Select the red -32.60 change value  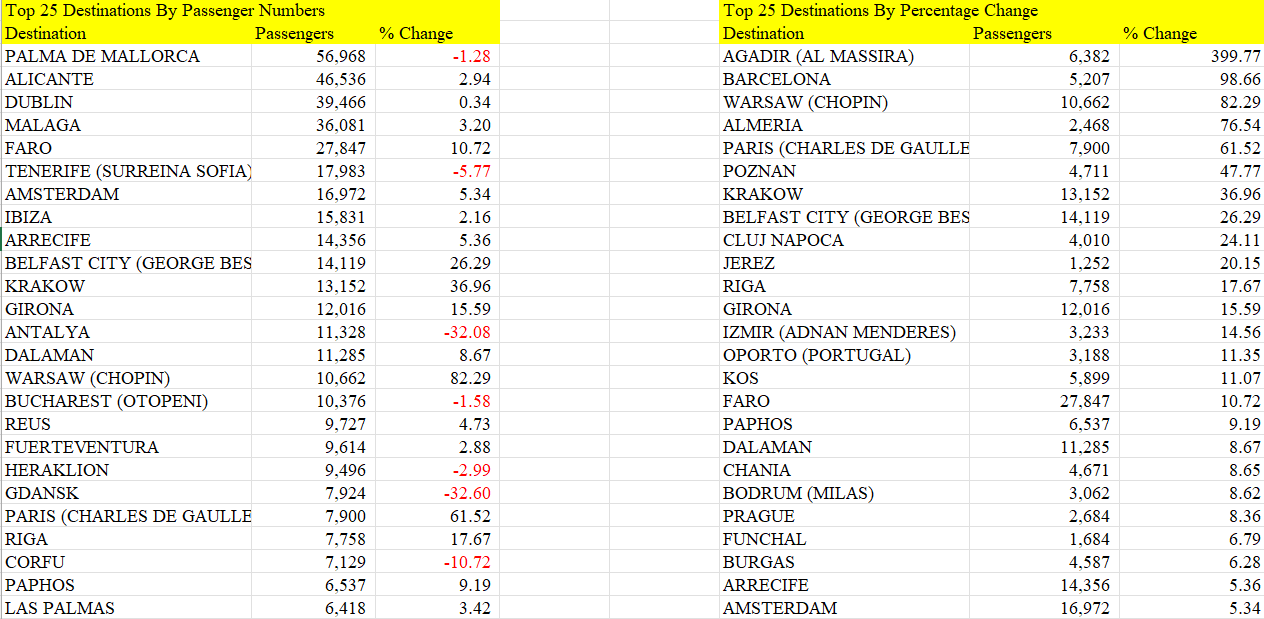coord(467,493)
